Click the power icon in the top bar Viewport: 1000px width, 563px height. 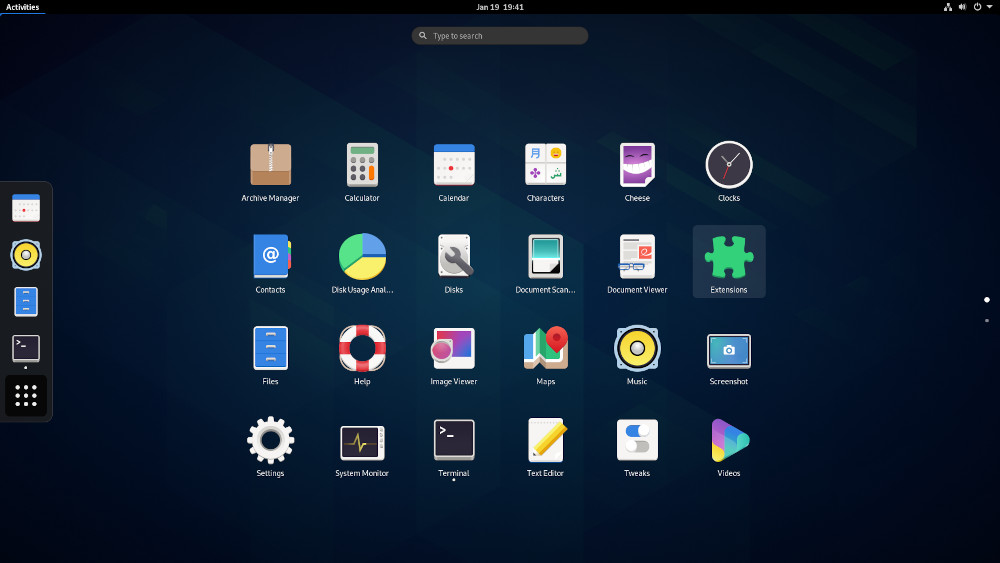tap(977, 7)
